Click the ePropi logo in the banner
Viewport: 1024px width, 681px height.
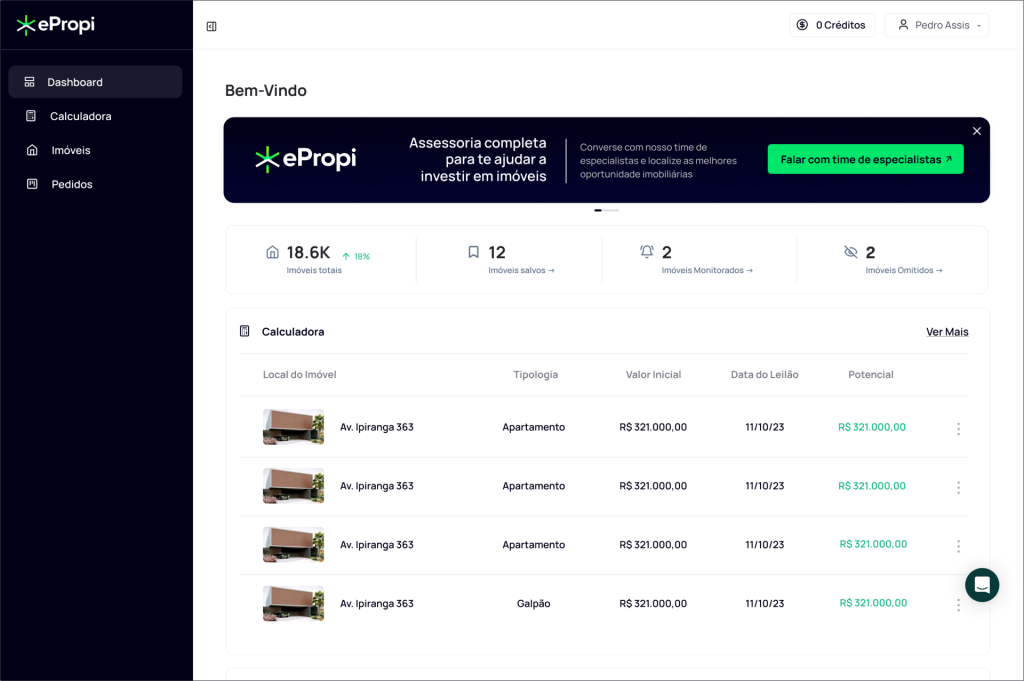(x=306, y=159)
